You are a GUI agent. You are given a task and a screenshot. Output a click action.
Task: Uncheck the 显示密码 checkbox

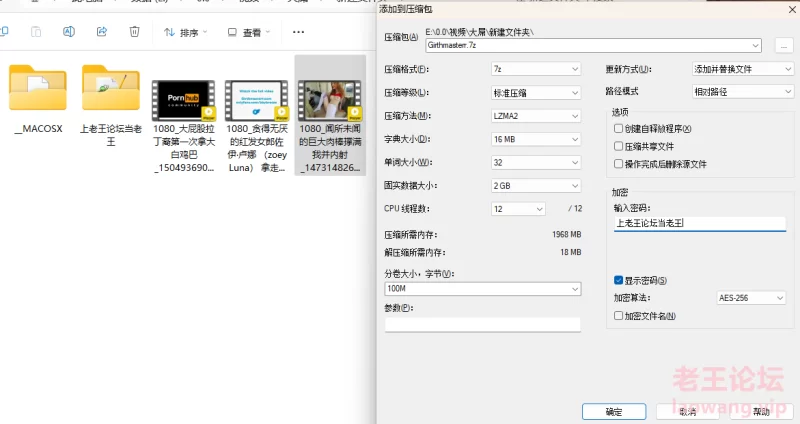(618, 280)
